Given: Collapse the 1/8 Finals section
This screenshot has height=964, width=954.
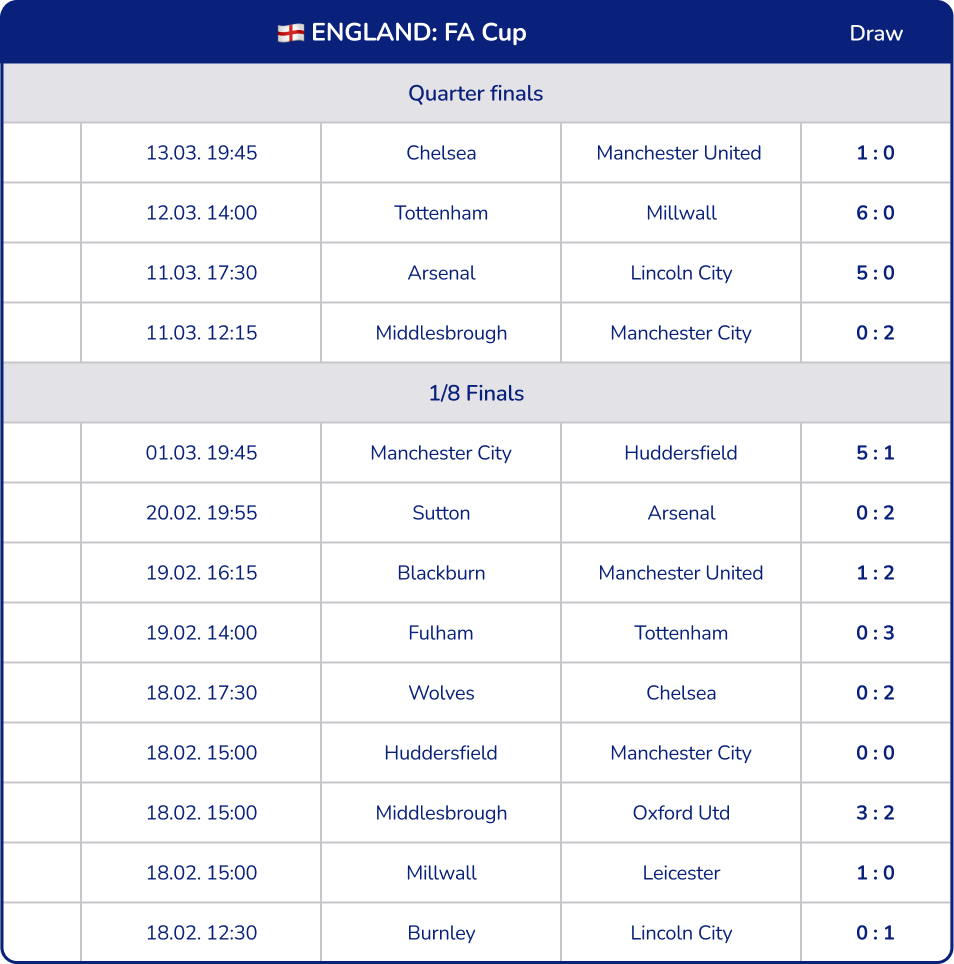Looking at the screenshot, I should pyautogui.click(x=477, y=392).
